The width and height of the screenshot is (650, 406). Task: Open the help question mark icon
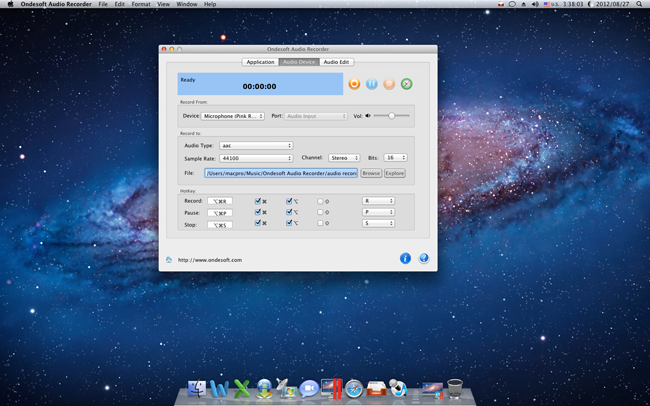(424, 258)
